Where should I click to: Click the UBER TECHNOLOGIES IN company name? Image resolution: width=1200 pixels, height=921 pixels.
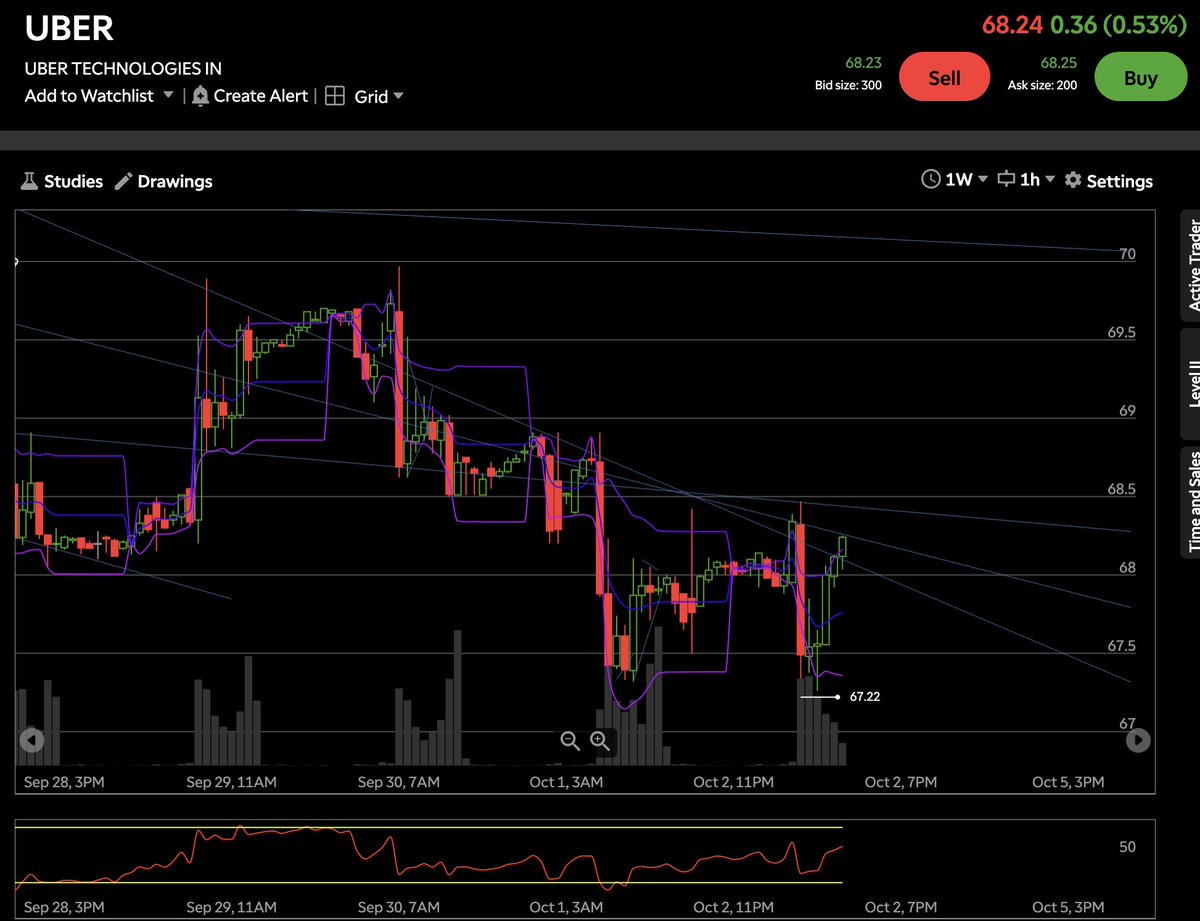point(123,68)
